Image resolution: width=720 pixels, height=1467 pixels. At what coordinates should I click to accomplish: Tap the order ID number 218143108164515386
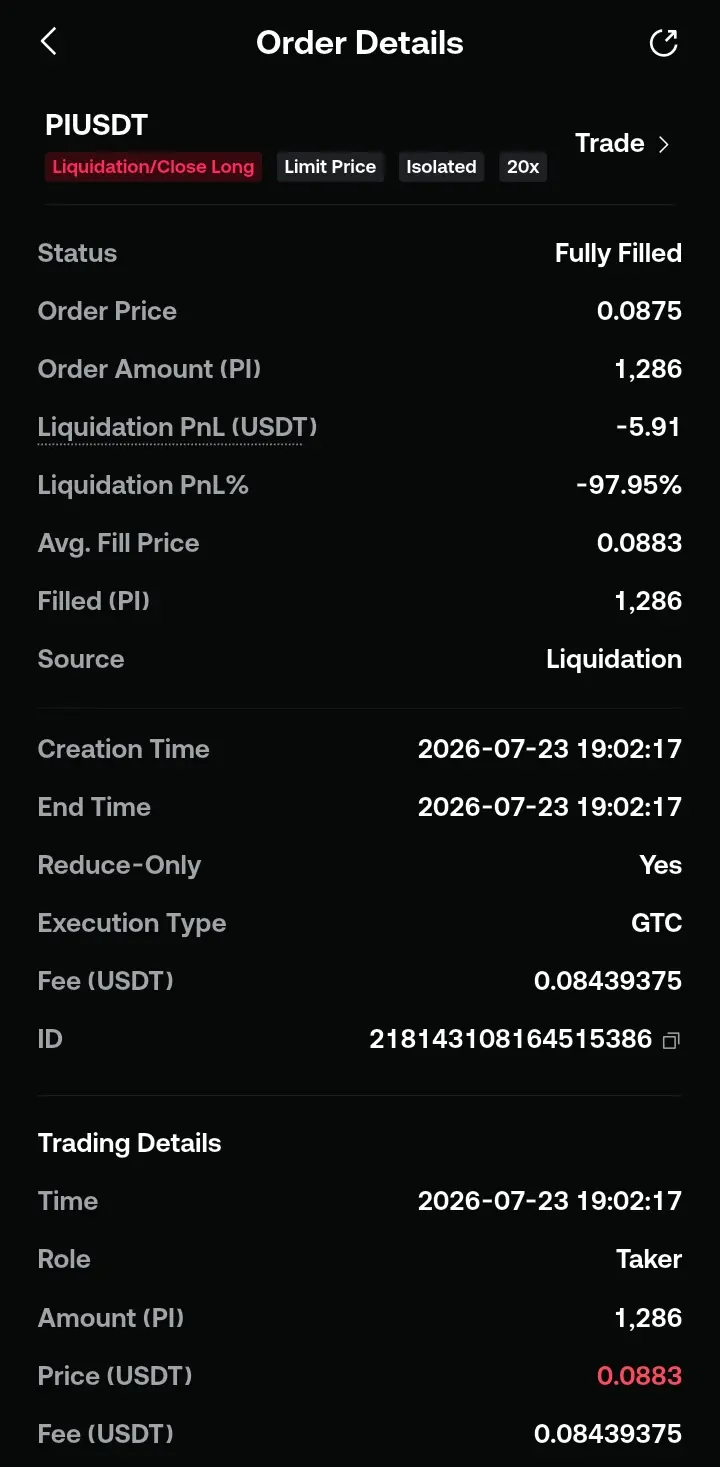point(511,1039)
